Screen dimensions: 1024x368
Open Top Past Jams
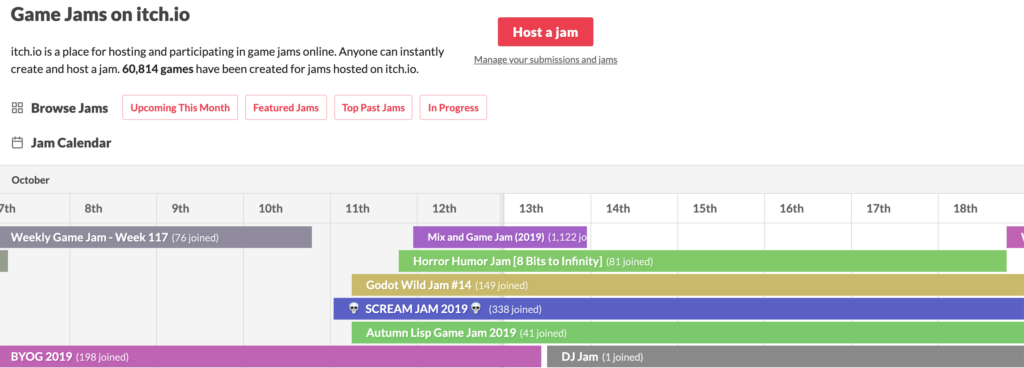click(x=373, y=108)
